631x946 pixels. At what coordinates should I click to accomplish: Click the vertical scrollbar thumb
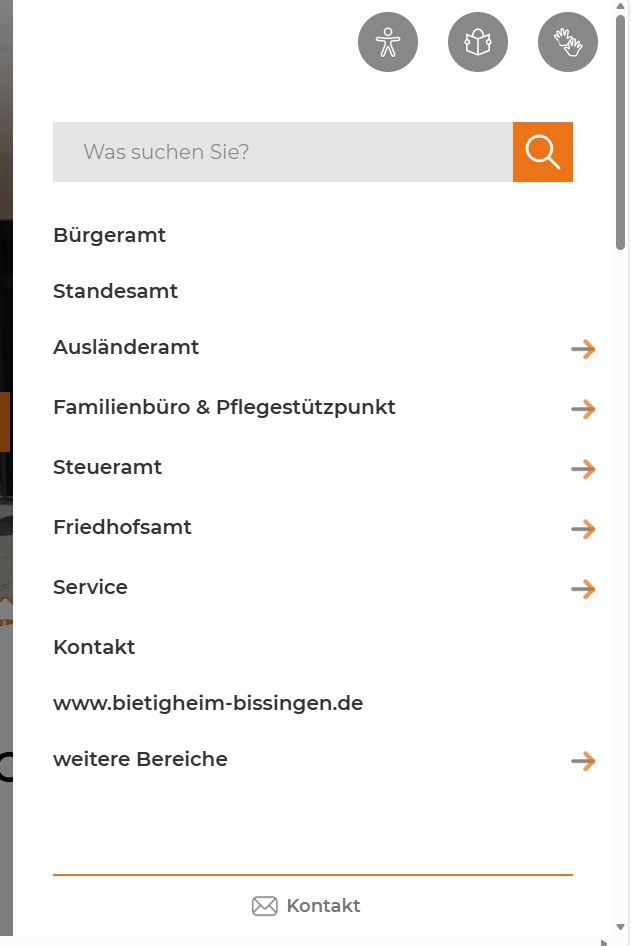coord(620,132)
